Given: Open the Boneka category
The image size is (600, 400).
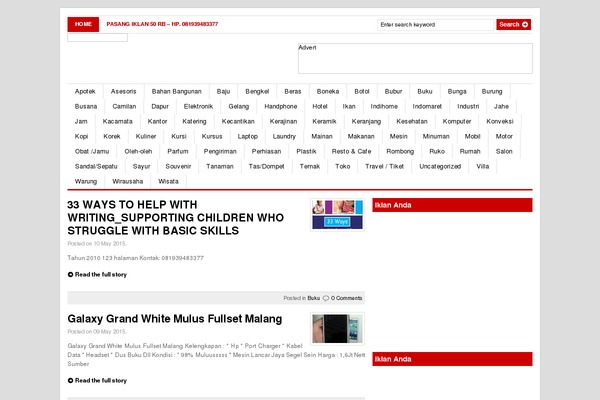Looking at the screenshot, I should [328, 91].
